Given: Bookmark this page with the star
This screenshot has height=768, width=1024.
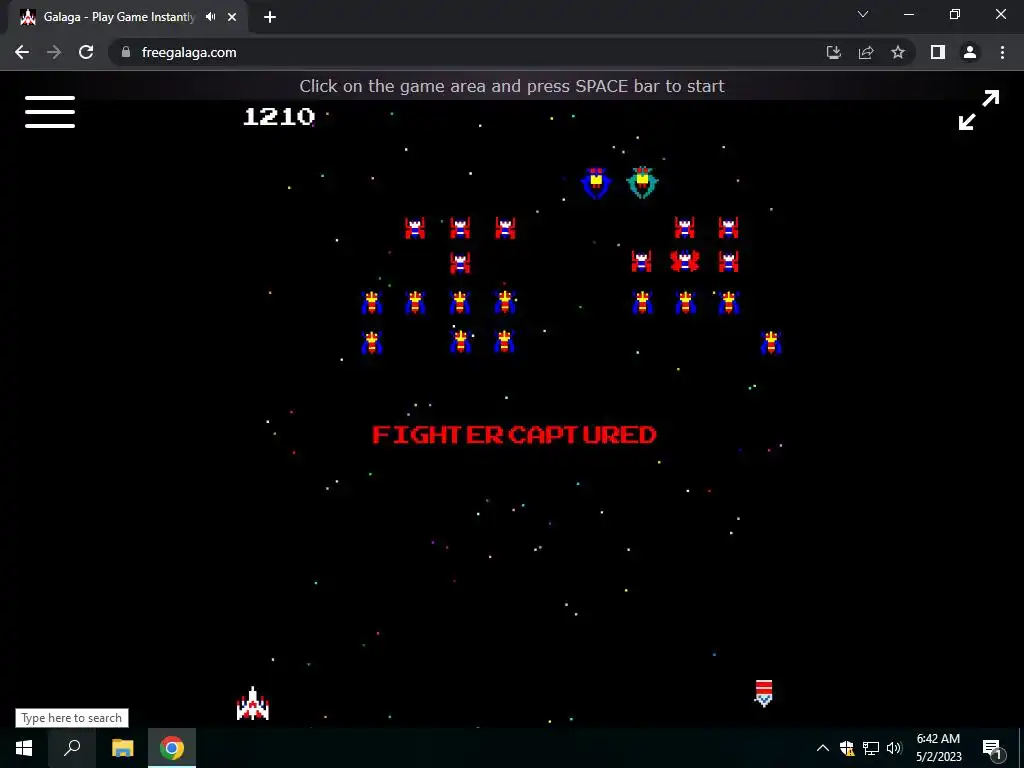Looking at the screenshot, I should coord(898,52).
